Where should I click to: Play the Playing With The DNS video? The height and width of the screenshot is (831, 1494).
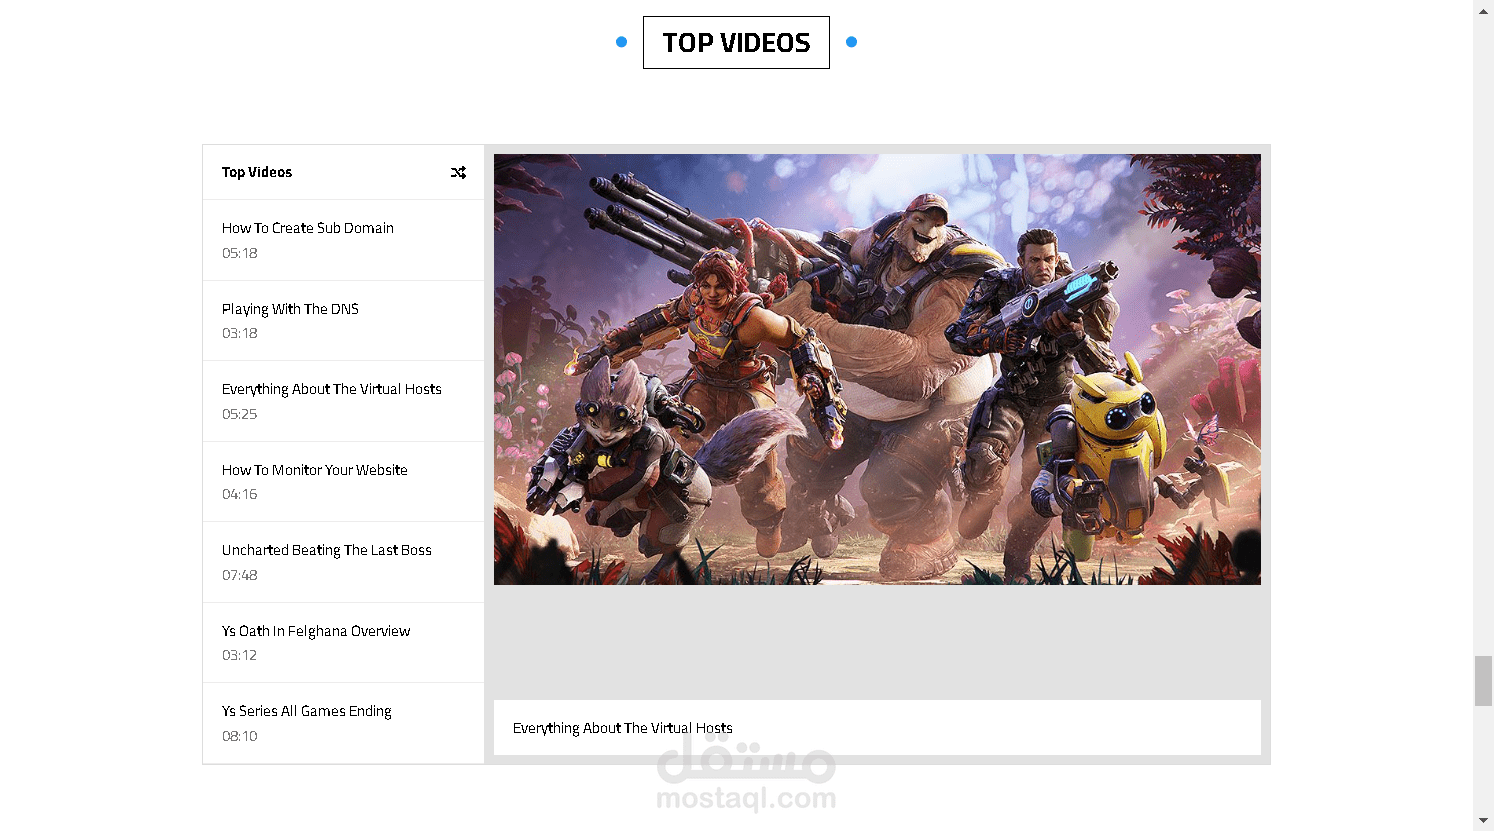tap(343, 321)
